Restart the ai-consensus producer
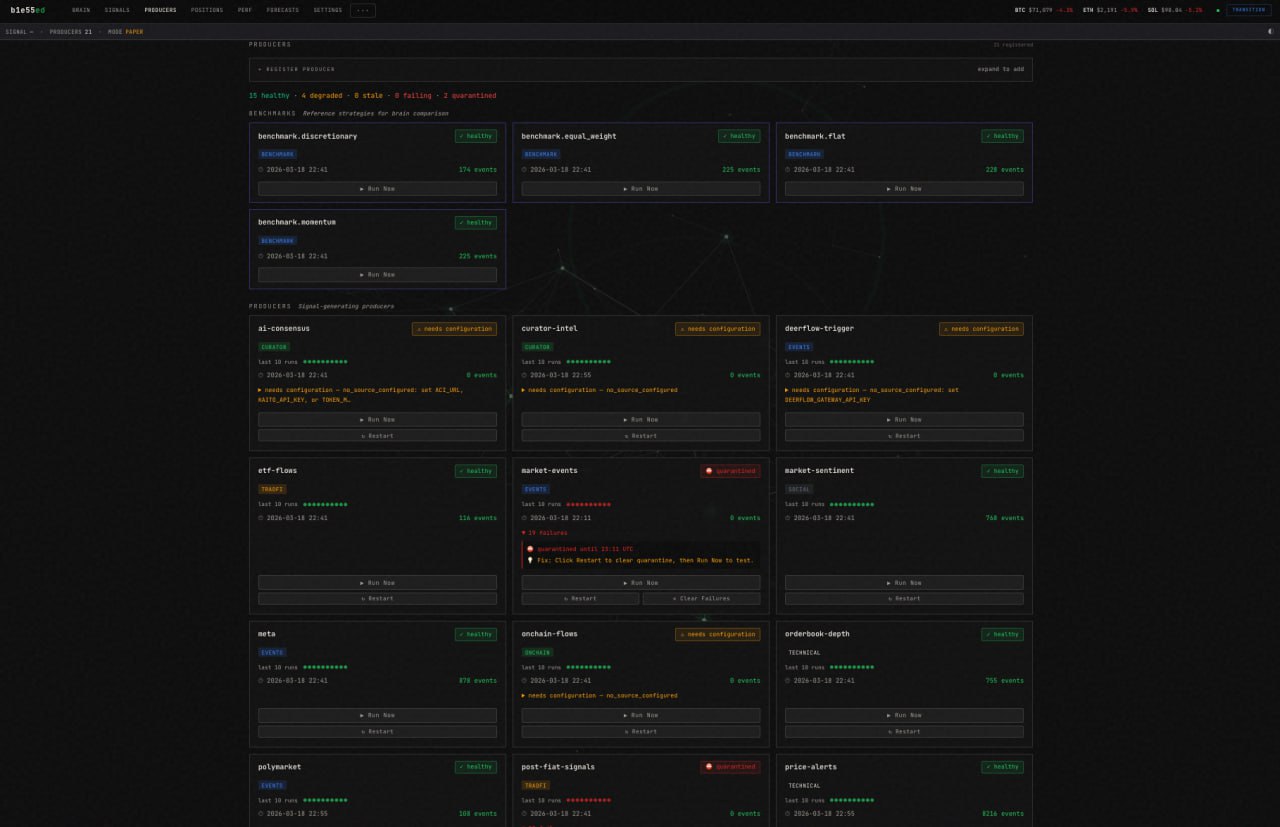The width and height of the screenshot is (1280, 827). click(377, 435)
